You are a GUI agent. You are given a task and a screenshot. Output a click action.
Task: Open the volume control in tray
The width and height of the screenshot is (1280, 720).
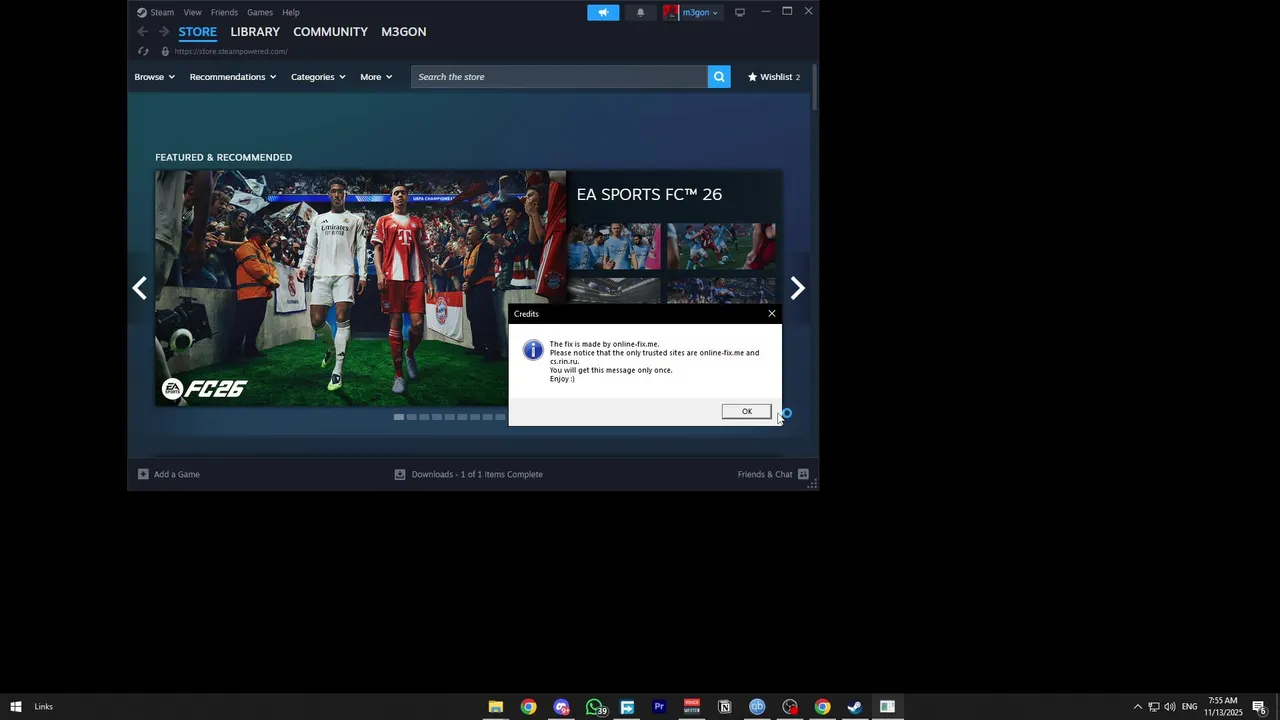pyautogui.click(x=1169, y=707)
